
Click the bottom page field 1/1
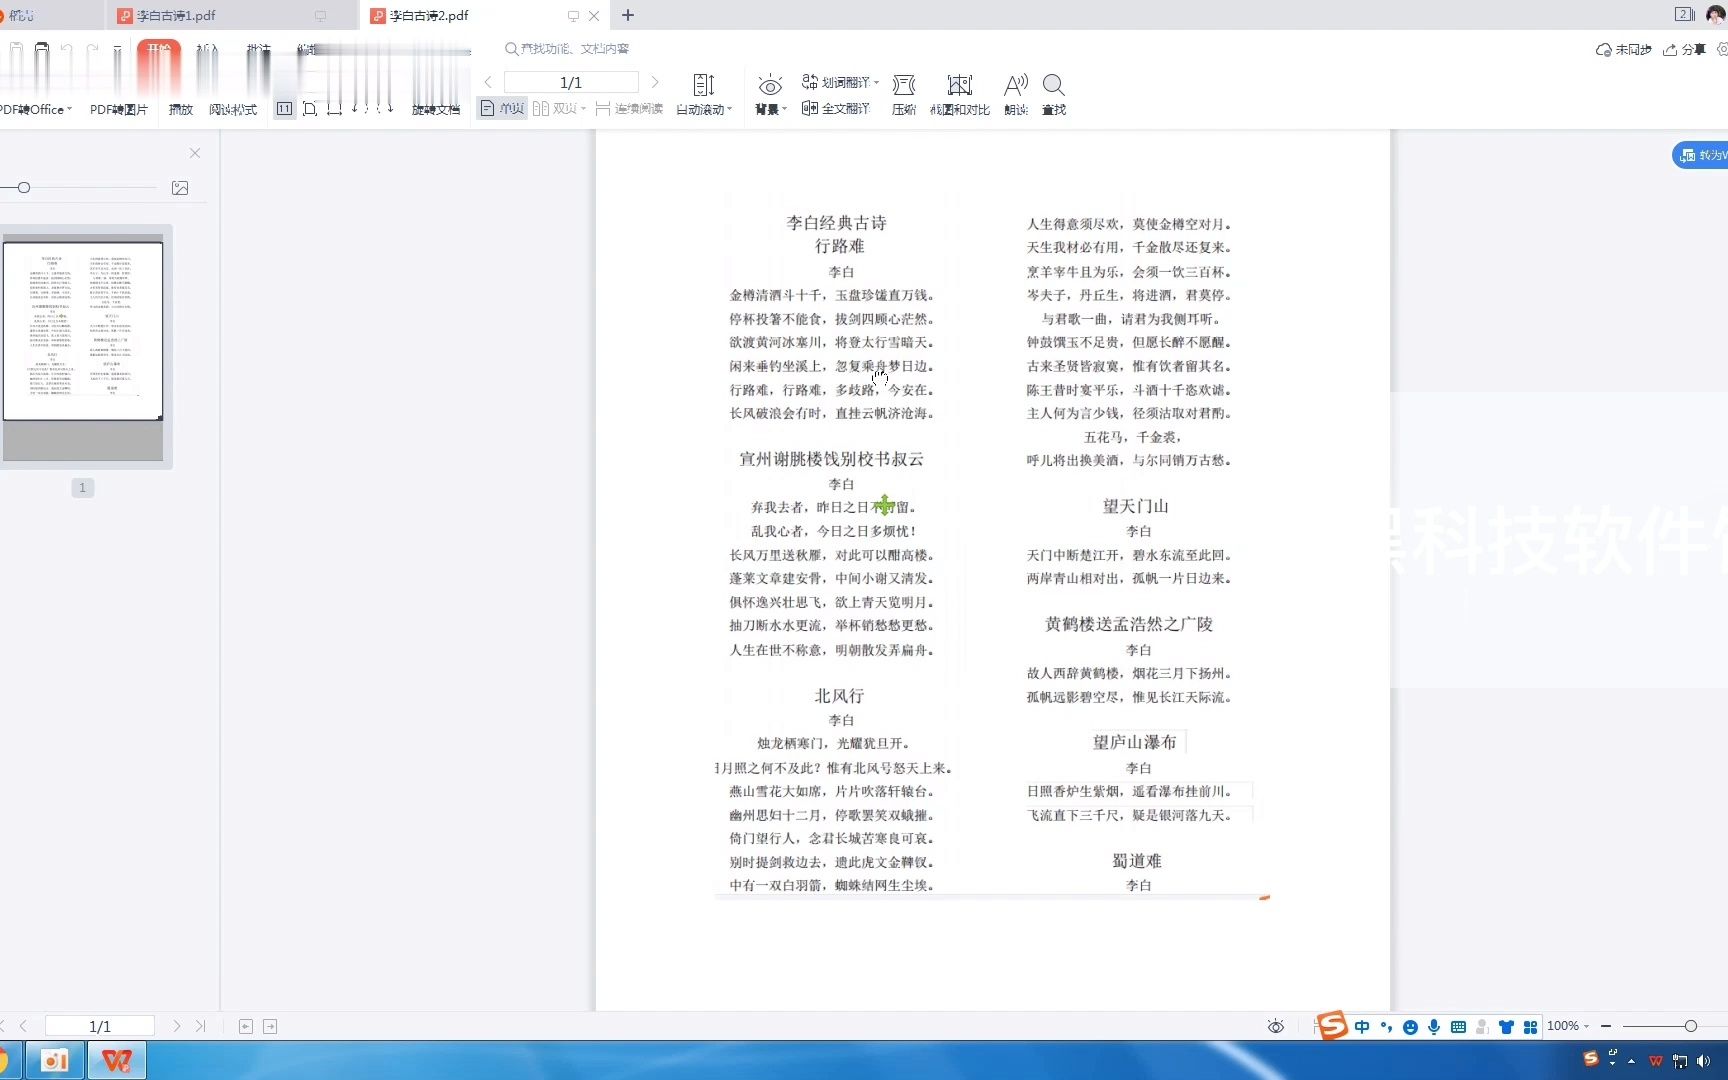[100, 1026]
